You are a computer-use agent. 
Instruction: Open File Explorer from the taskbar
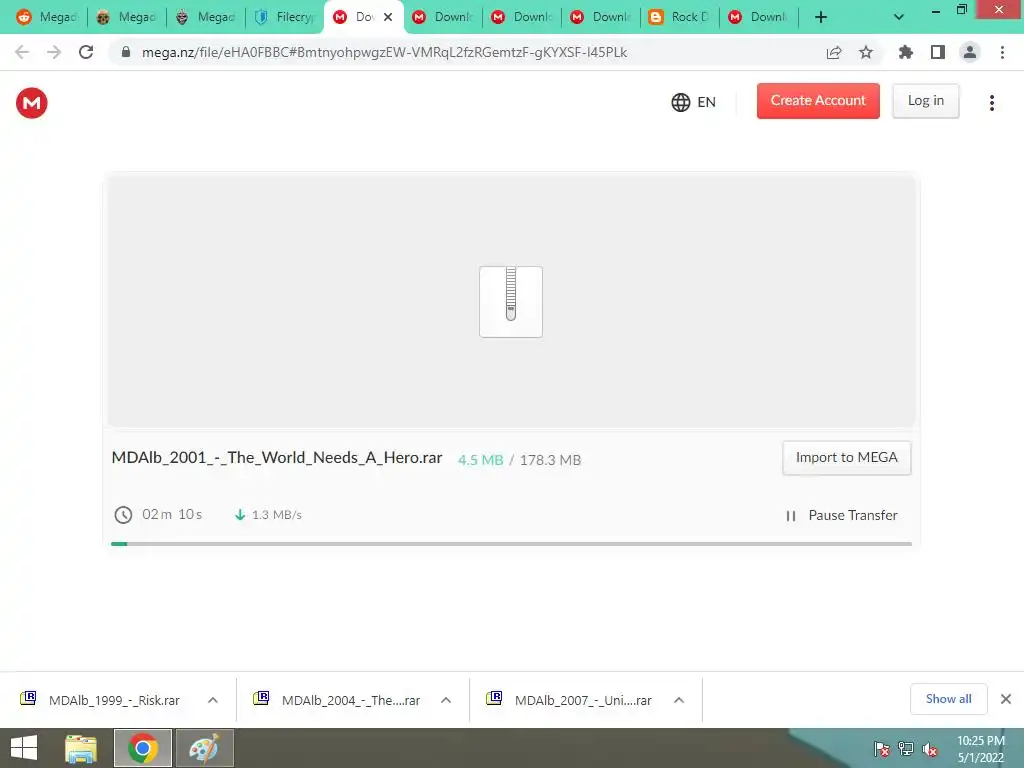click(x=81, y=748)
